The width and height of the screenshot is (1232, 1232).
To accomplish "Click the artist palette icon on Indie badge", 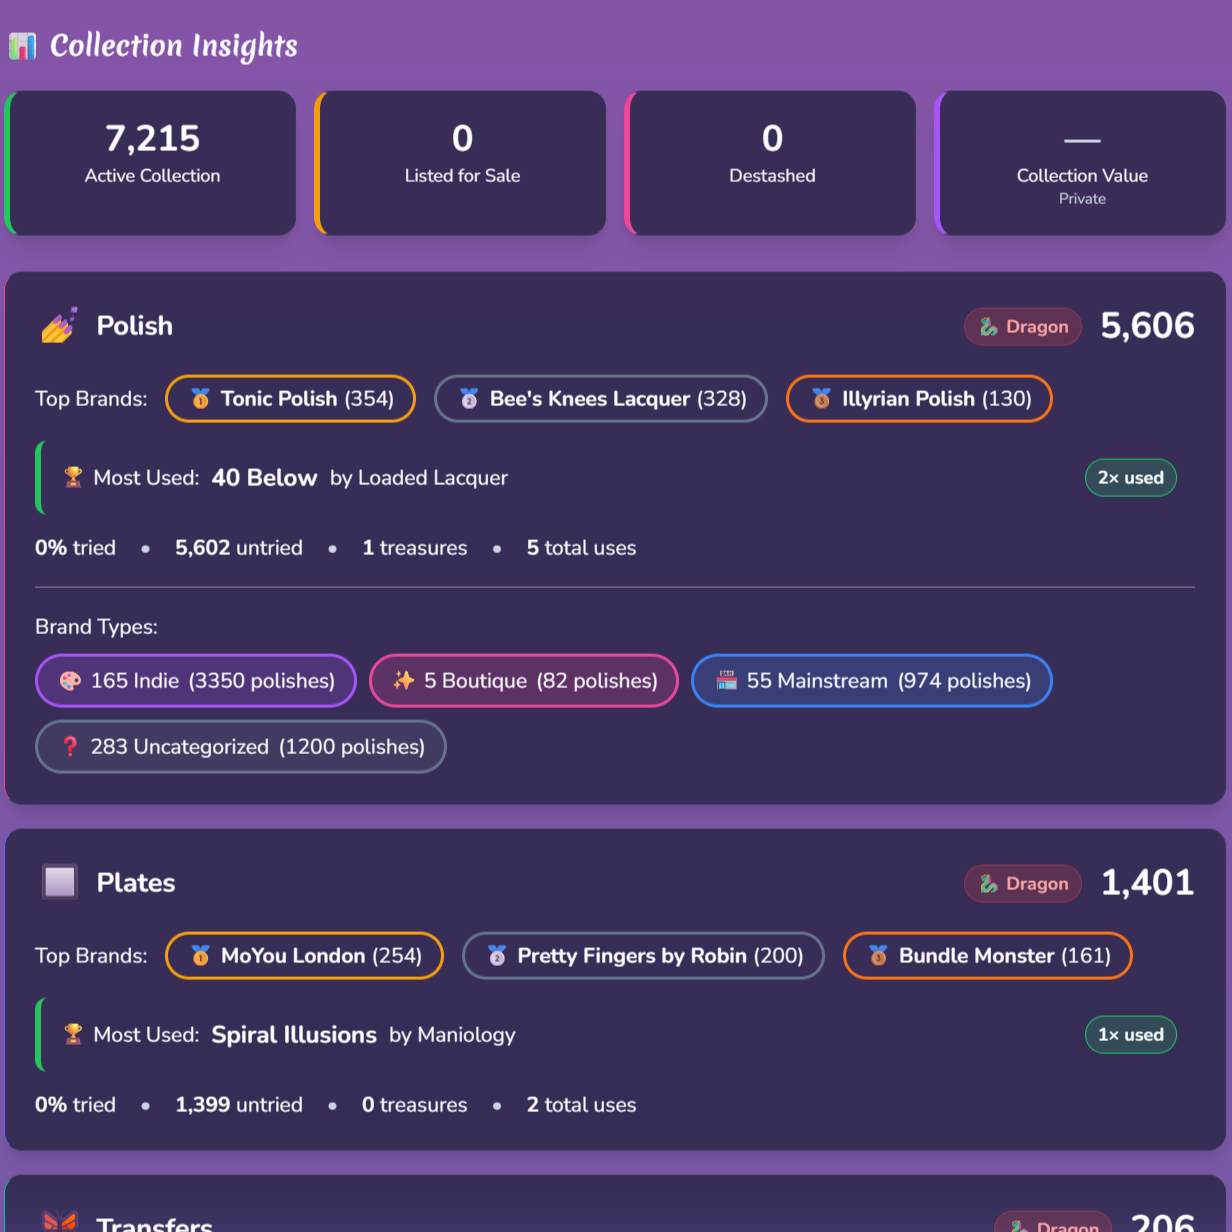I will (68, 681).
